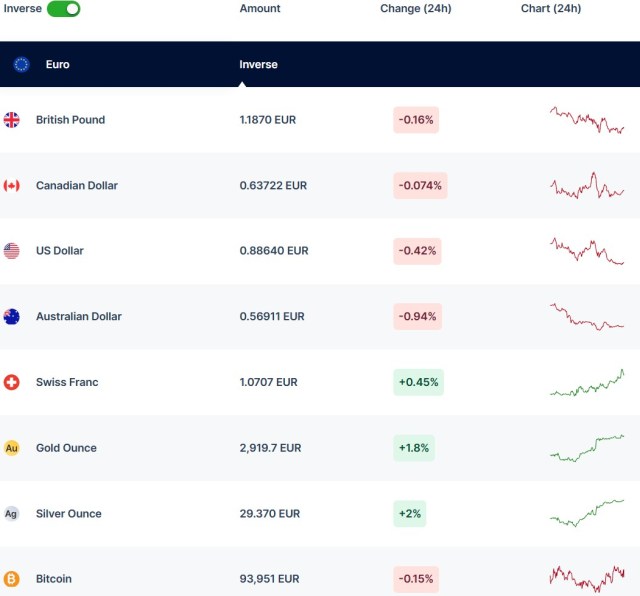The width and height of the screenshot is (640, 596).
Task: Open the Bitcoin 24h sparkline chart
Action: pyautogui.click(x=587, y=578)
